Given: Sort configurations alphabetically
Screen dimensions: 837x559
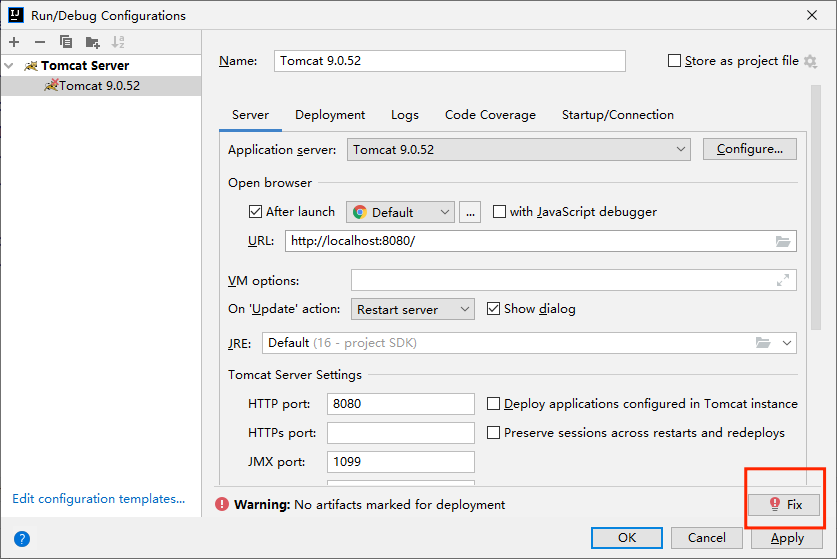Looking at the screenshot, I should click(118, 42).
